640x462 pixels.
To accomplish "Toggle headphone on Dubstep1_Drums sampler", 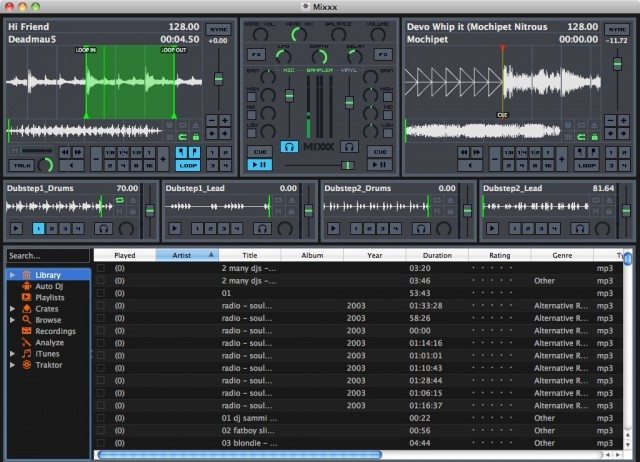I will pos(103,229).
